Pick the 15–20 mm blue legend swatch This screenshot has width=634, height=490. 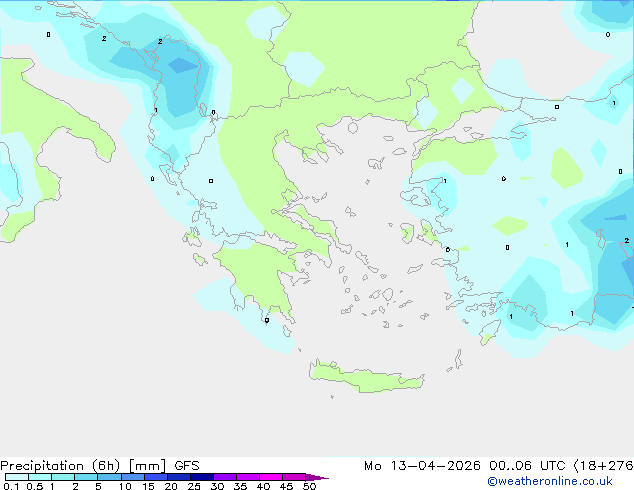coord(156,477)
